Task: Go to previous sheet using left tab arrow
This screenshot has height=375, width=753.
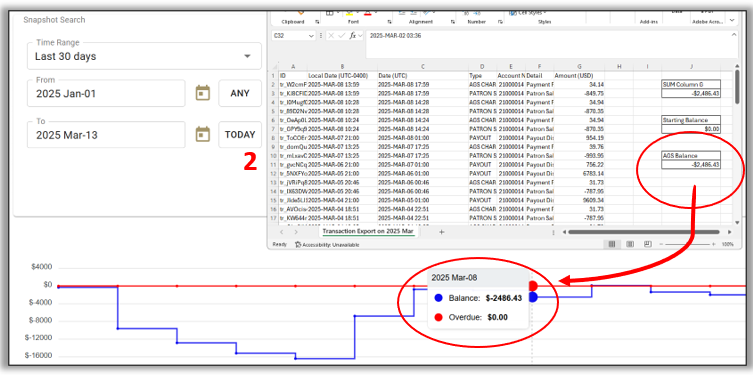Action: pos(282,232)
